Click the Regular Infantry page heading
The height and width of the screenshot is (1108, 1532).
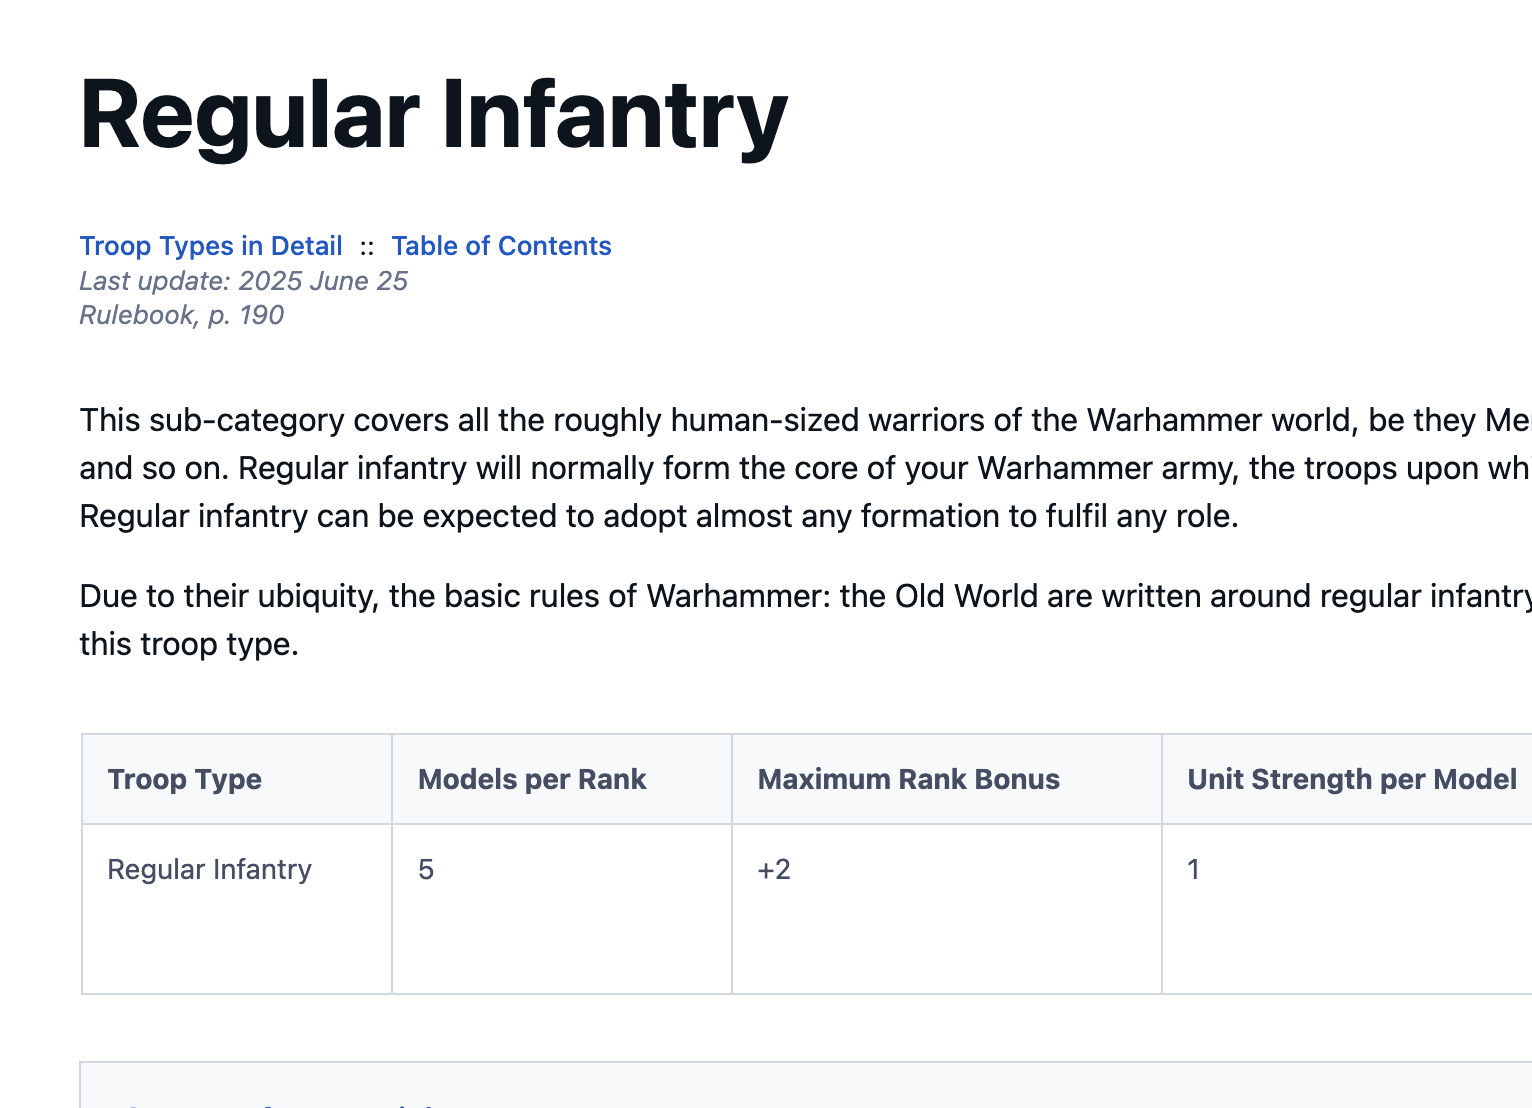point(434,116)
